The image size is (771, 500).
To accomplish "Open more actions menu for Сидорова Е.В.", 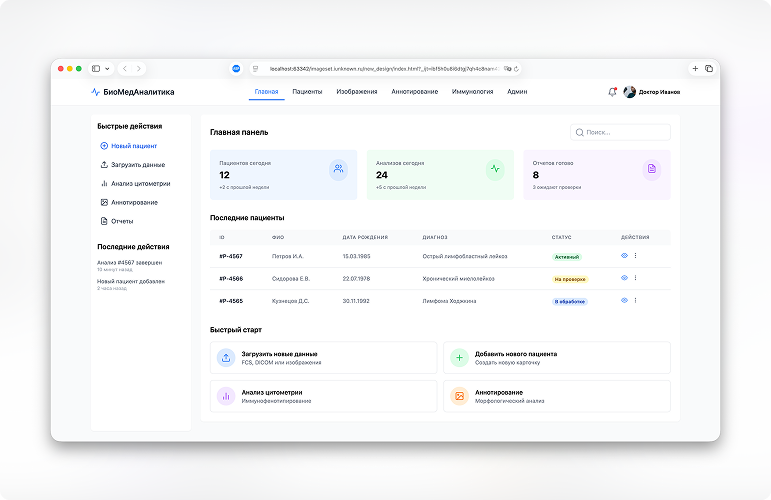I will pos(636,278).
